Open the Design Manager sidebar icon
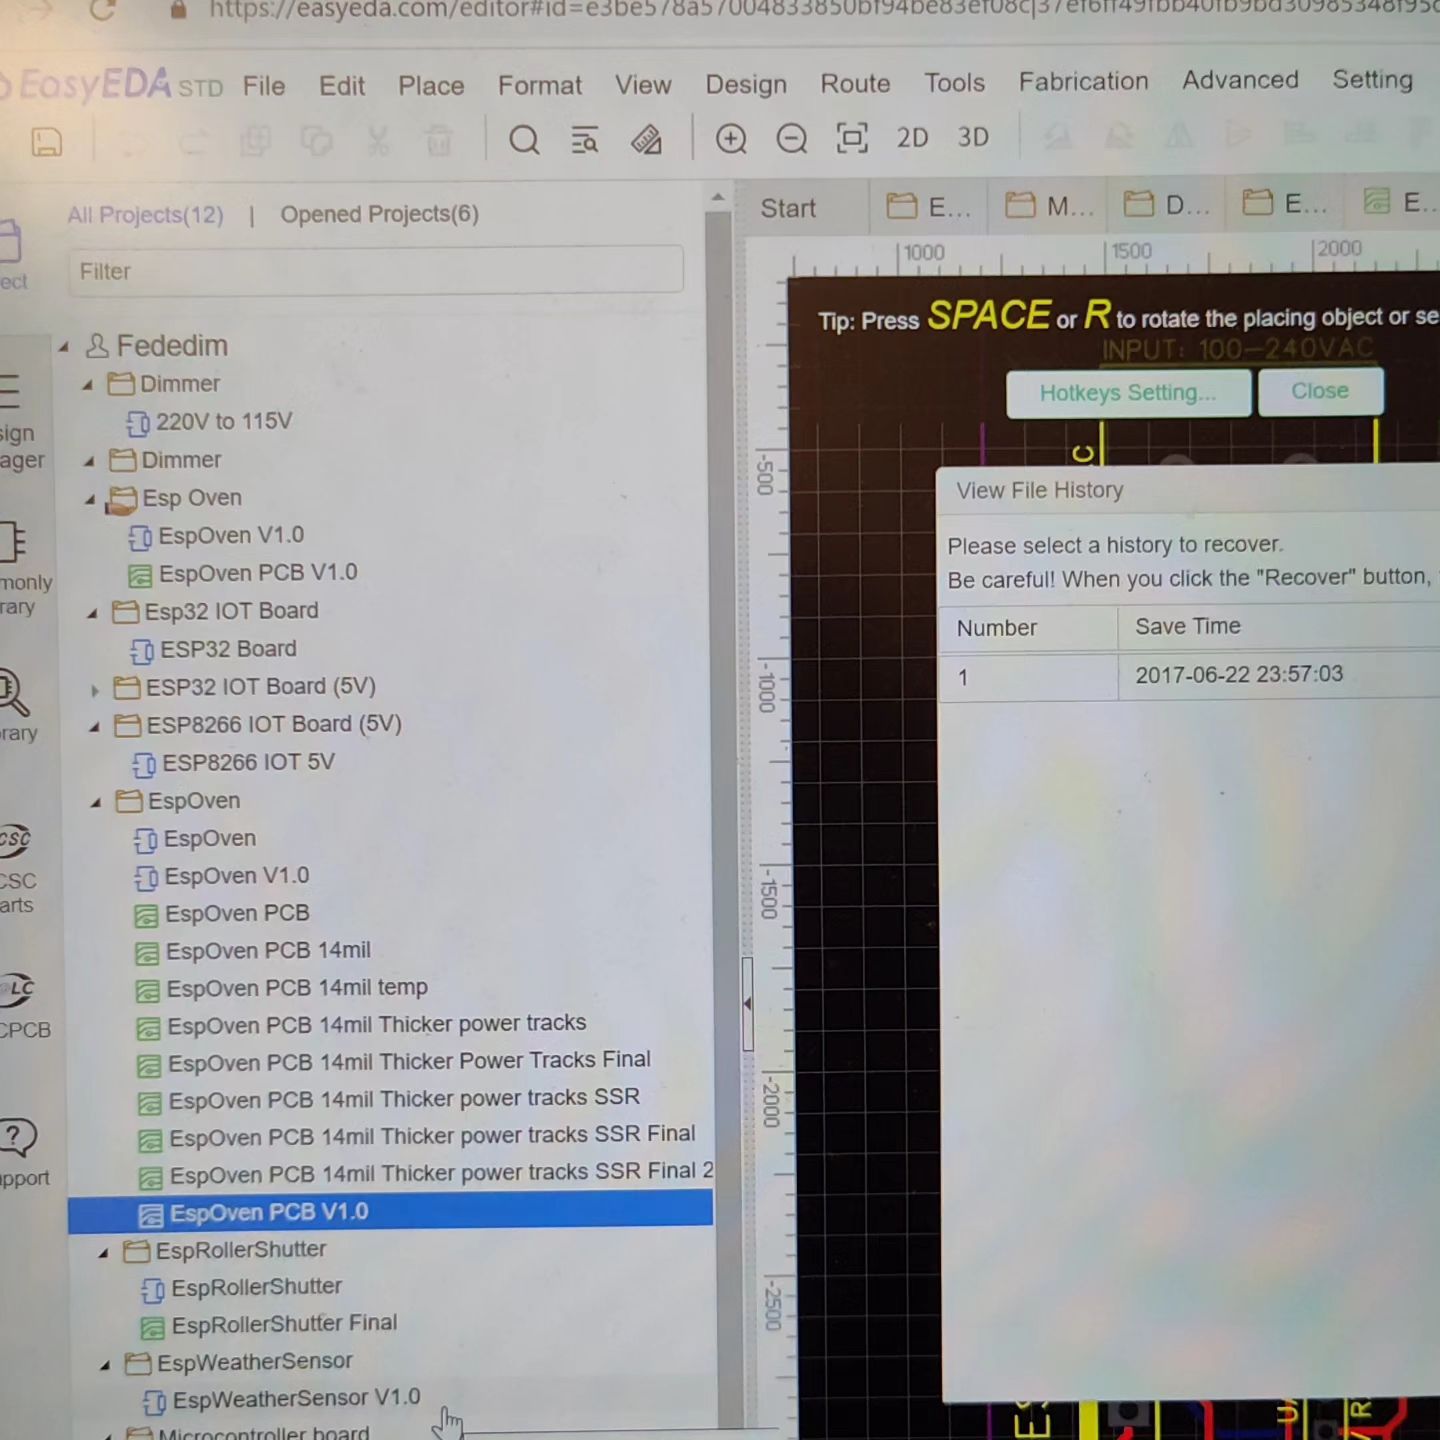Viewport: 1440px width, 1440px height. click(18, 420)
